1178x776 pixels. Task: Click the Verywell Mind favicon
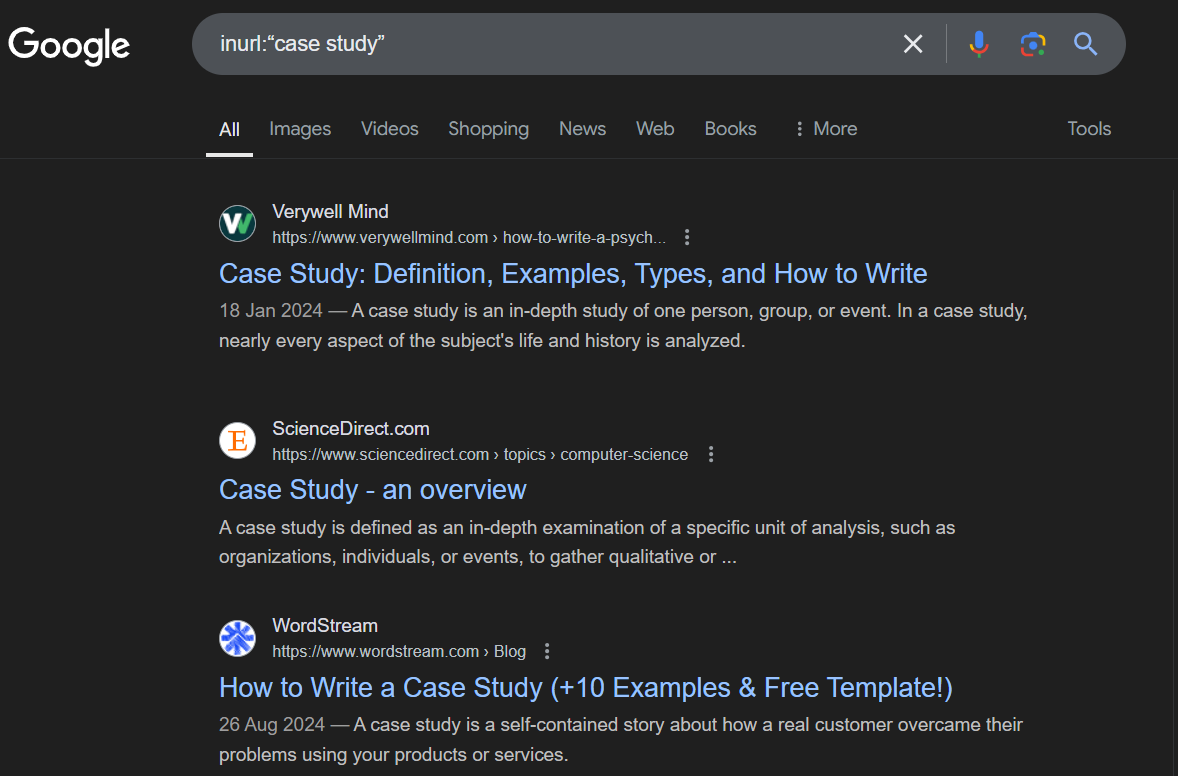pos(237,224)
